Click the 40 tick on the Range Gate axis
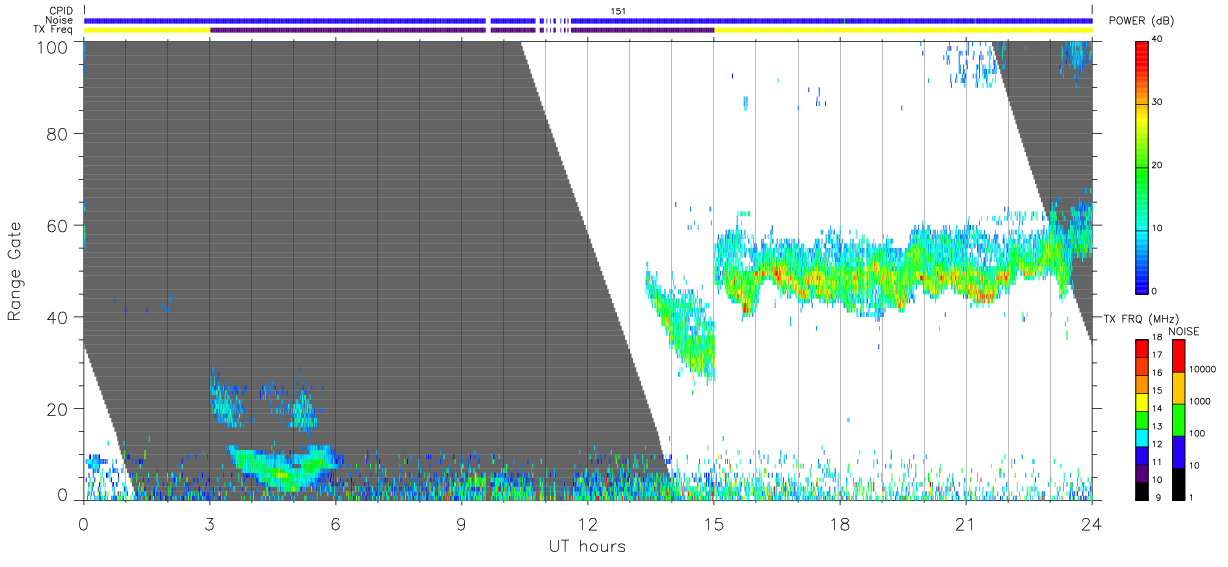The width and height of the screenshot is (1228, 567). (x=59, y=317)
